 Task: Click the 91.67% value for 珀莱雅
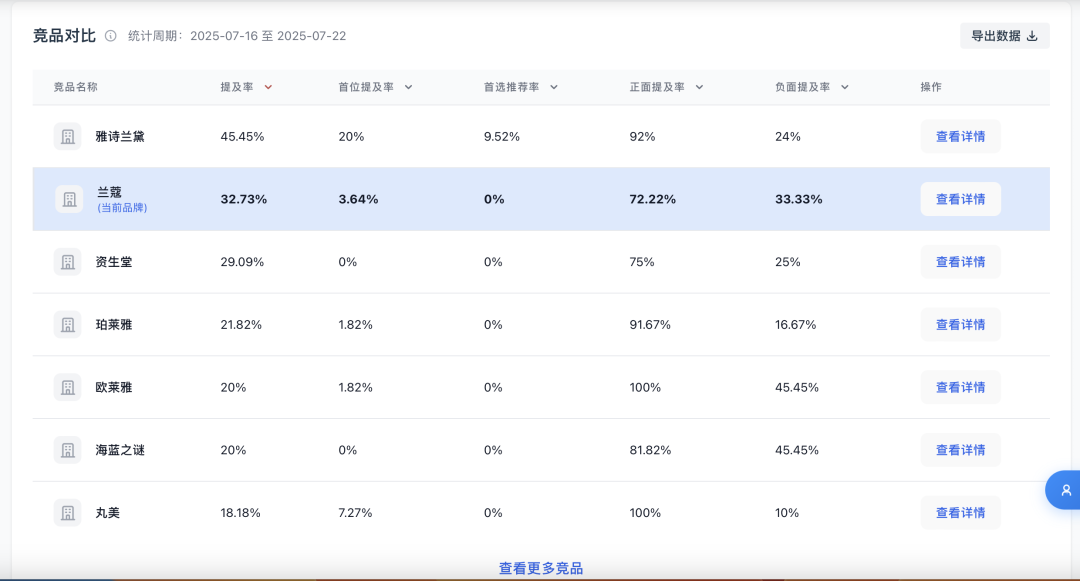click(x=650, y=324)
